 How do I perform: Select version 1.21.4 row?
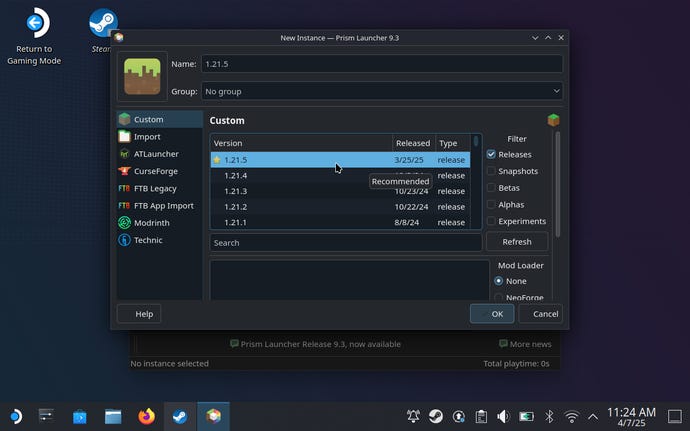(340, 175)
